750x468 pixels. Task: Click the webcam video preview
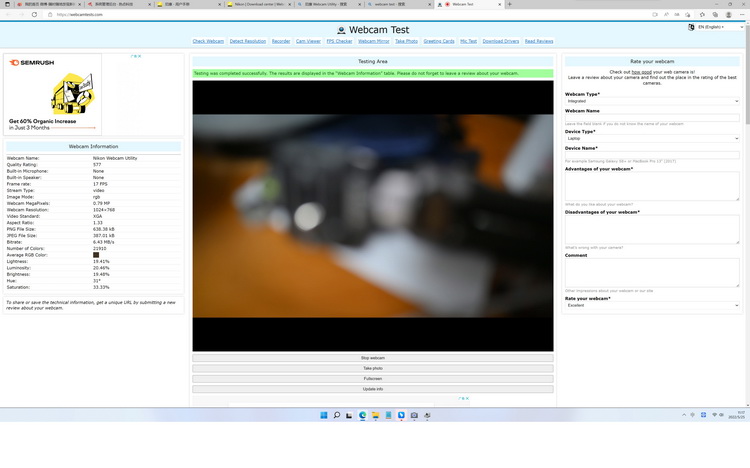373,216
